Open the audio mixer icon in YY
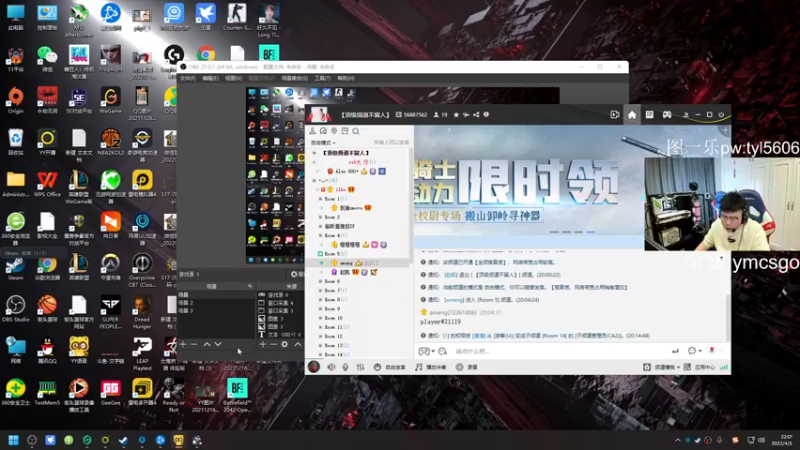Screen dimensions: 800x450 tap(360, 367)
